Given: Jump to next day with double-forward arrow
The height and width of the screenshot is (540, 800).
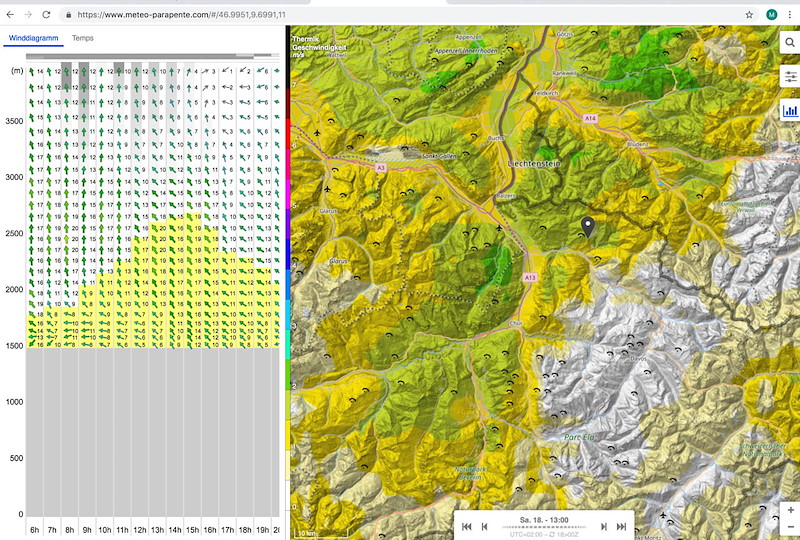Looking at the screenshot, I should pyautogui.click(x=621, y=527).
